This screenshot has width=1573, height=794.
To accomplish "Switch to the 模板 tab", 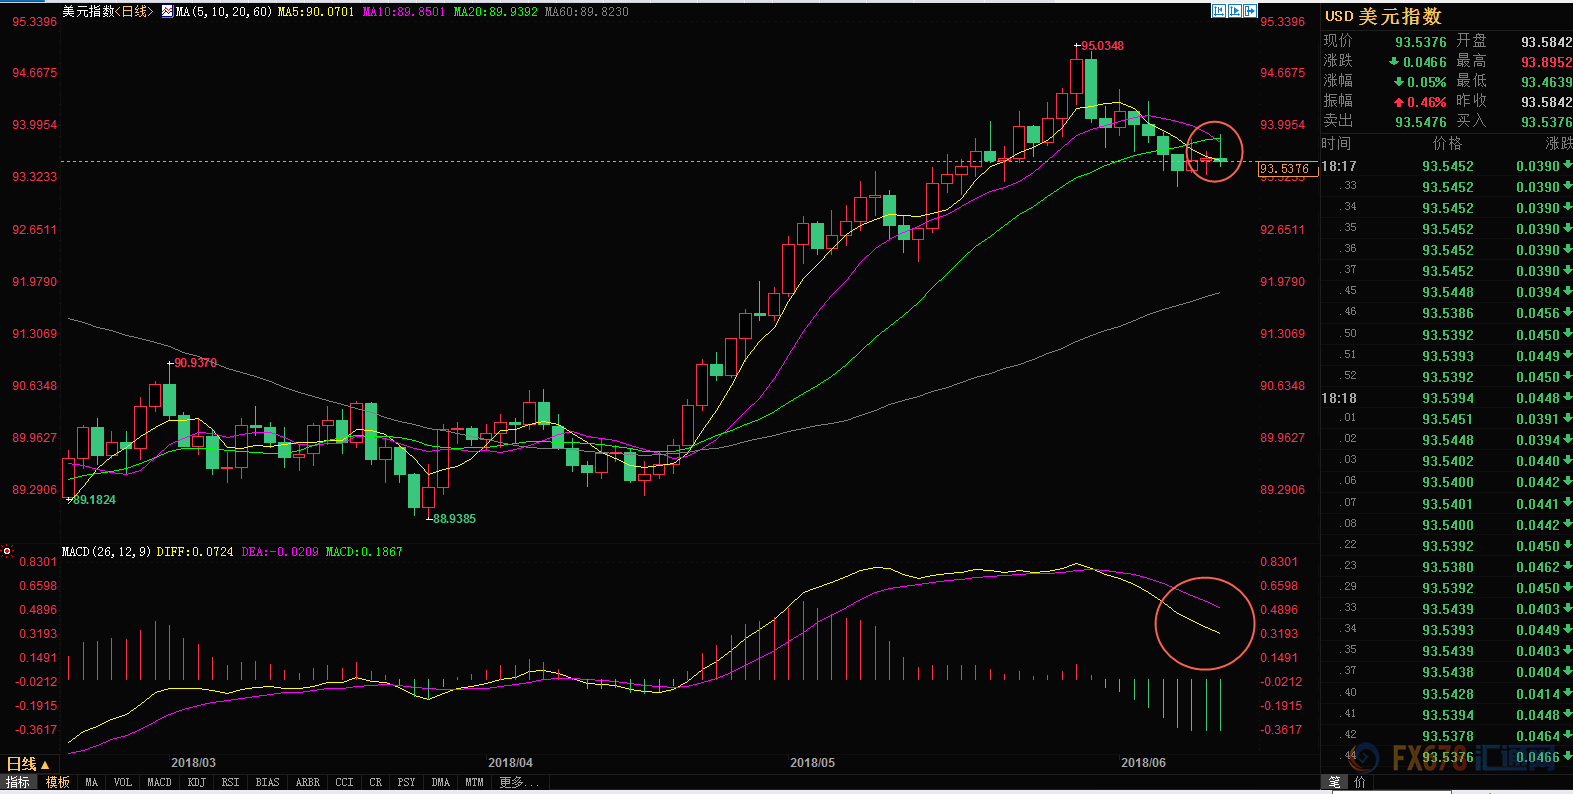I will pos(57,782).
